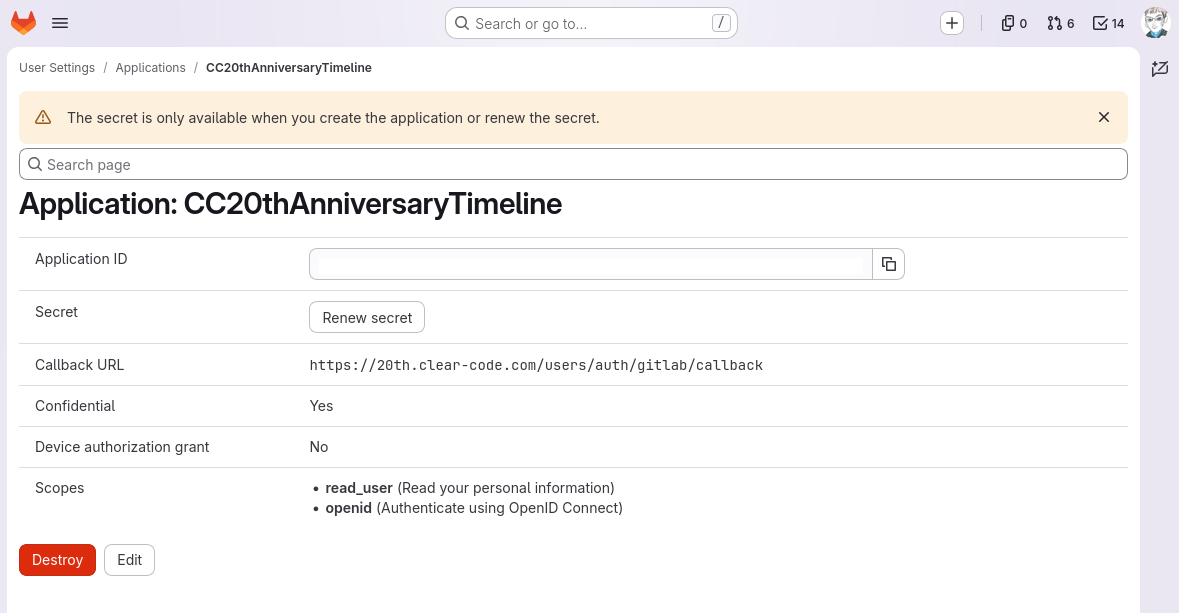Focus the Search page field

point(573,164)
